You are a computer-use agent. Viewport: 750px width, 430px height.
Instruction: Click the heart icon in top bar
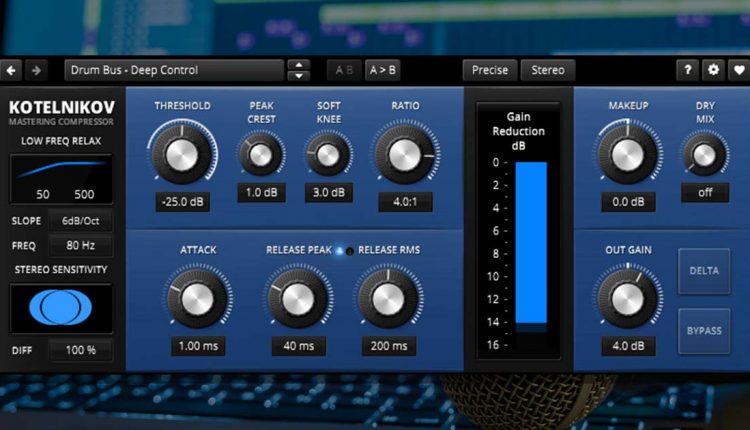(739, 70)
